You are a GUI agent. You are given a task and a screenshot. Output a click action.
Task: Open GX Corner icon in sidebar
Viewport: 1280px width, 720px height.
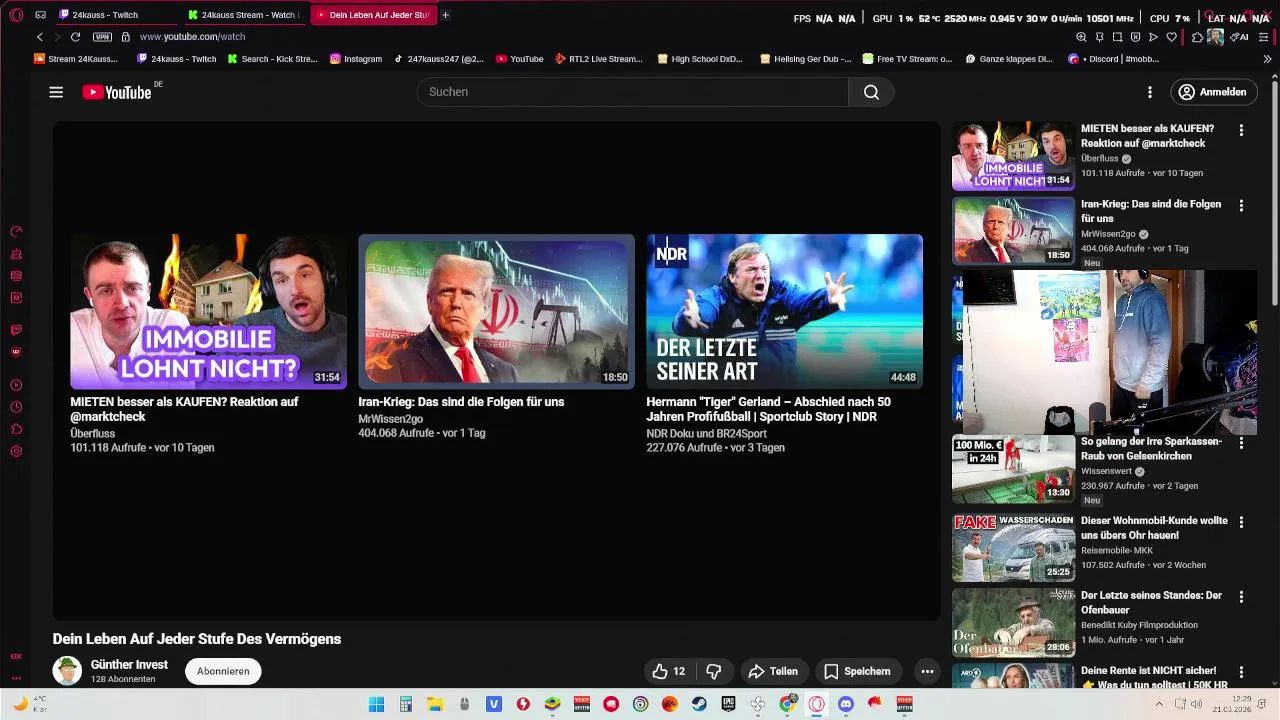(x=16, y=657)
